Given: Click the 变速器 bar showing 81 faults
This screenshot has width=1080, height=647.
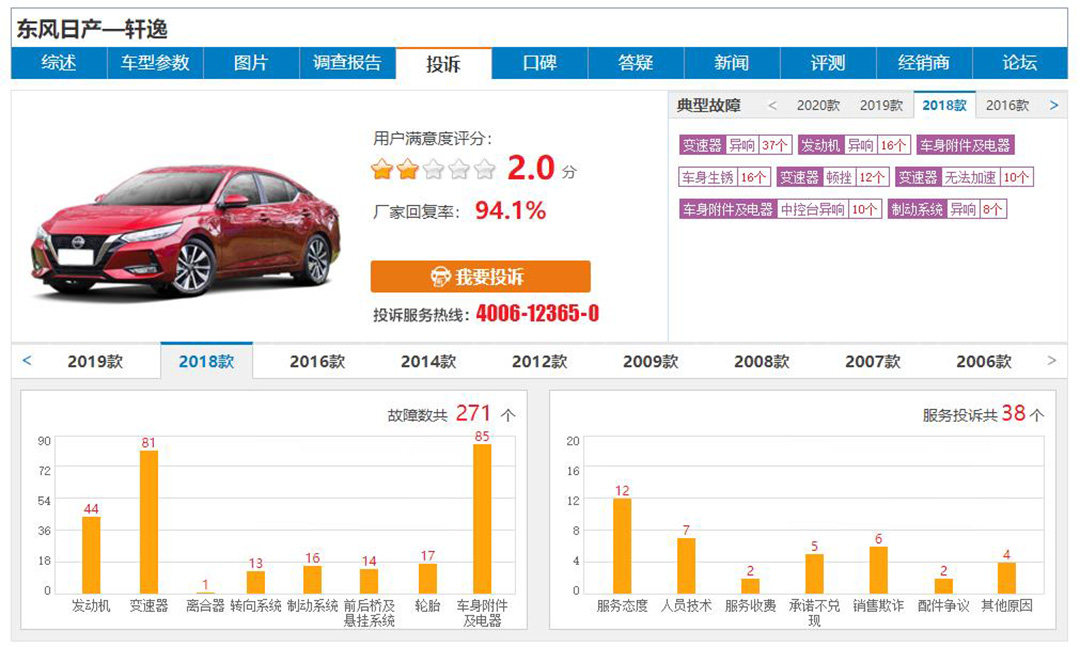Looking at the screenshot, I should pyautogui.click(x=149, y=521).
